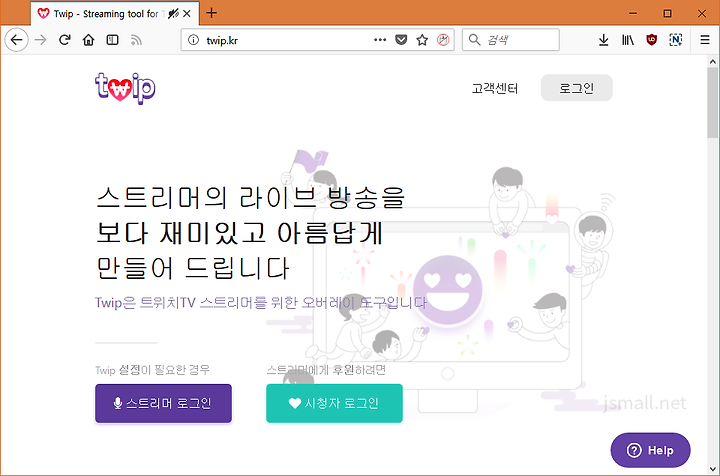Click the page scrollbar up arrow

pyautogui.click(x=713, y=62)
